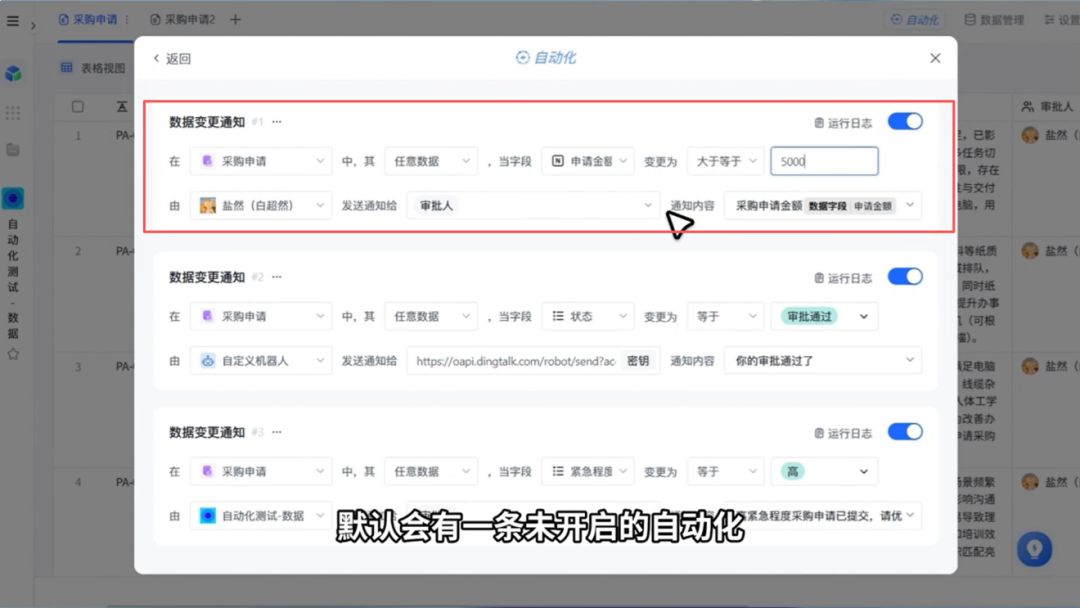
Task: Click the 密钥 tag in the webhook field
Action: [638, 361]
